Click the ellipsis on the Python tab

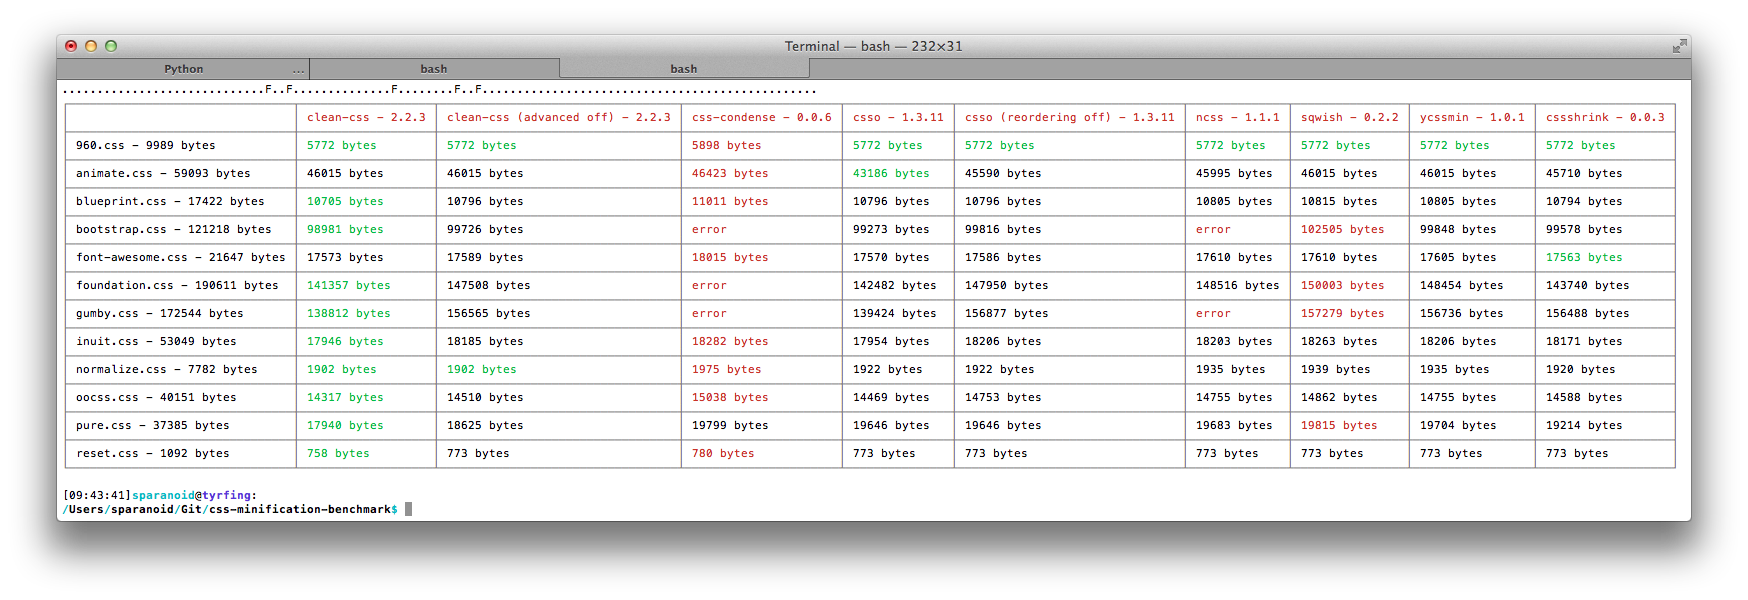click(298, 70)
